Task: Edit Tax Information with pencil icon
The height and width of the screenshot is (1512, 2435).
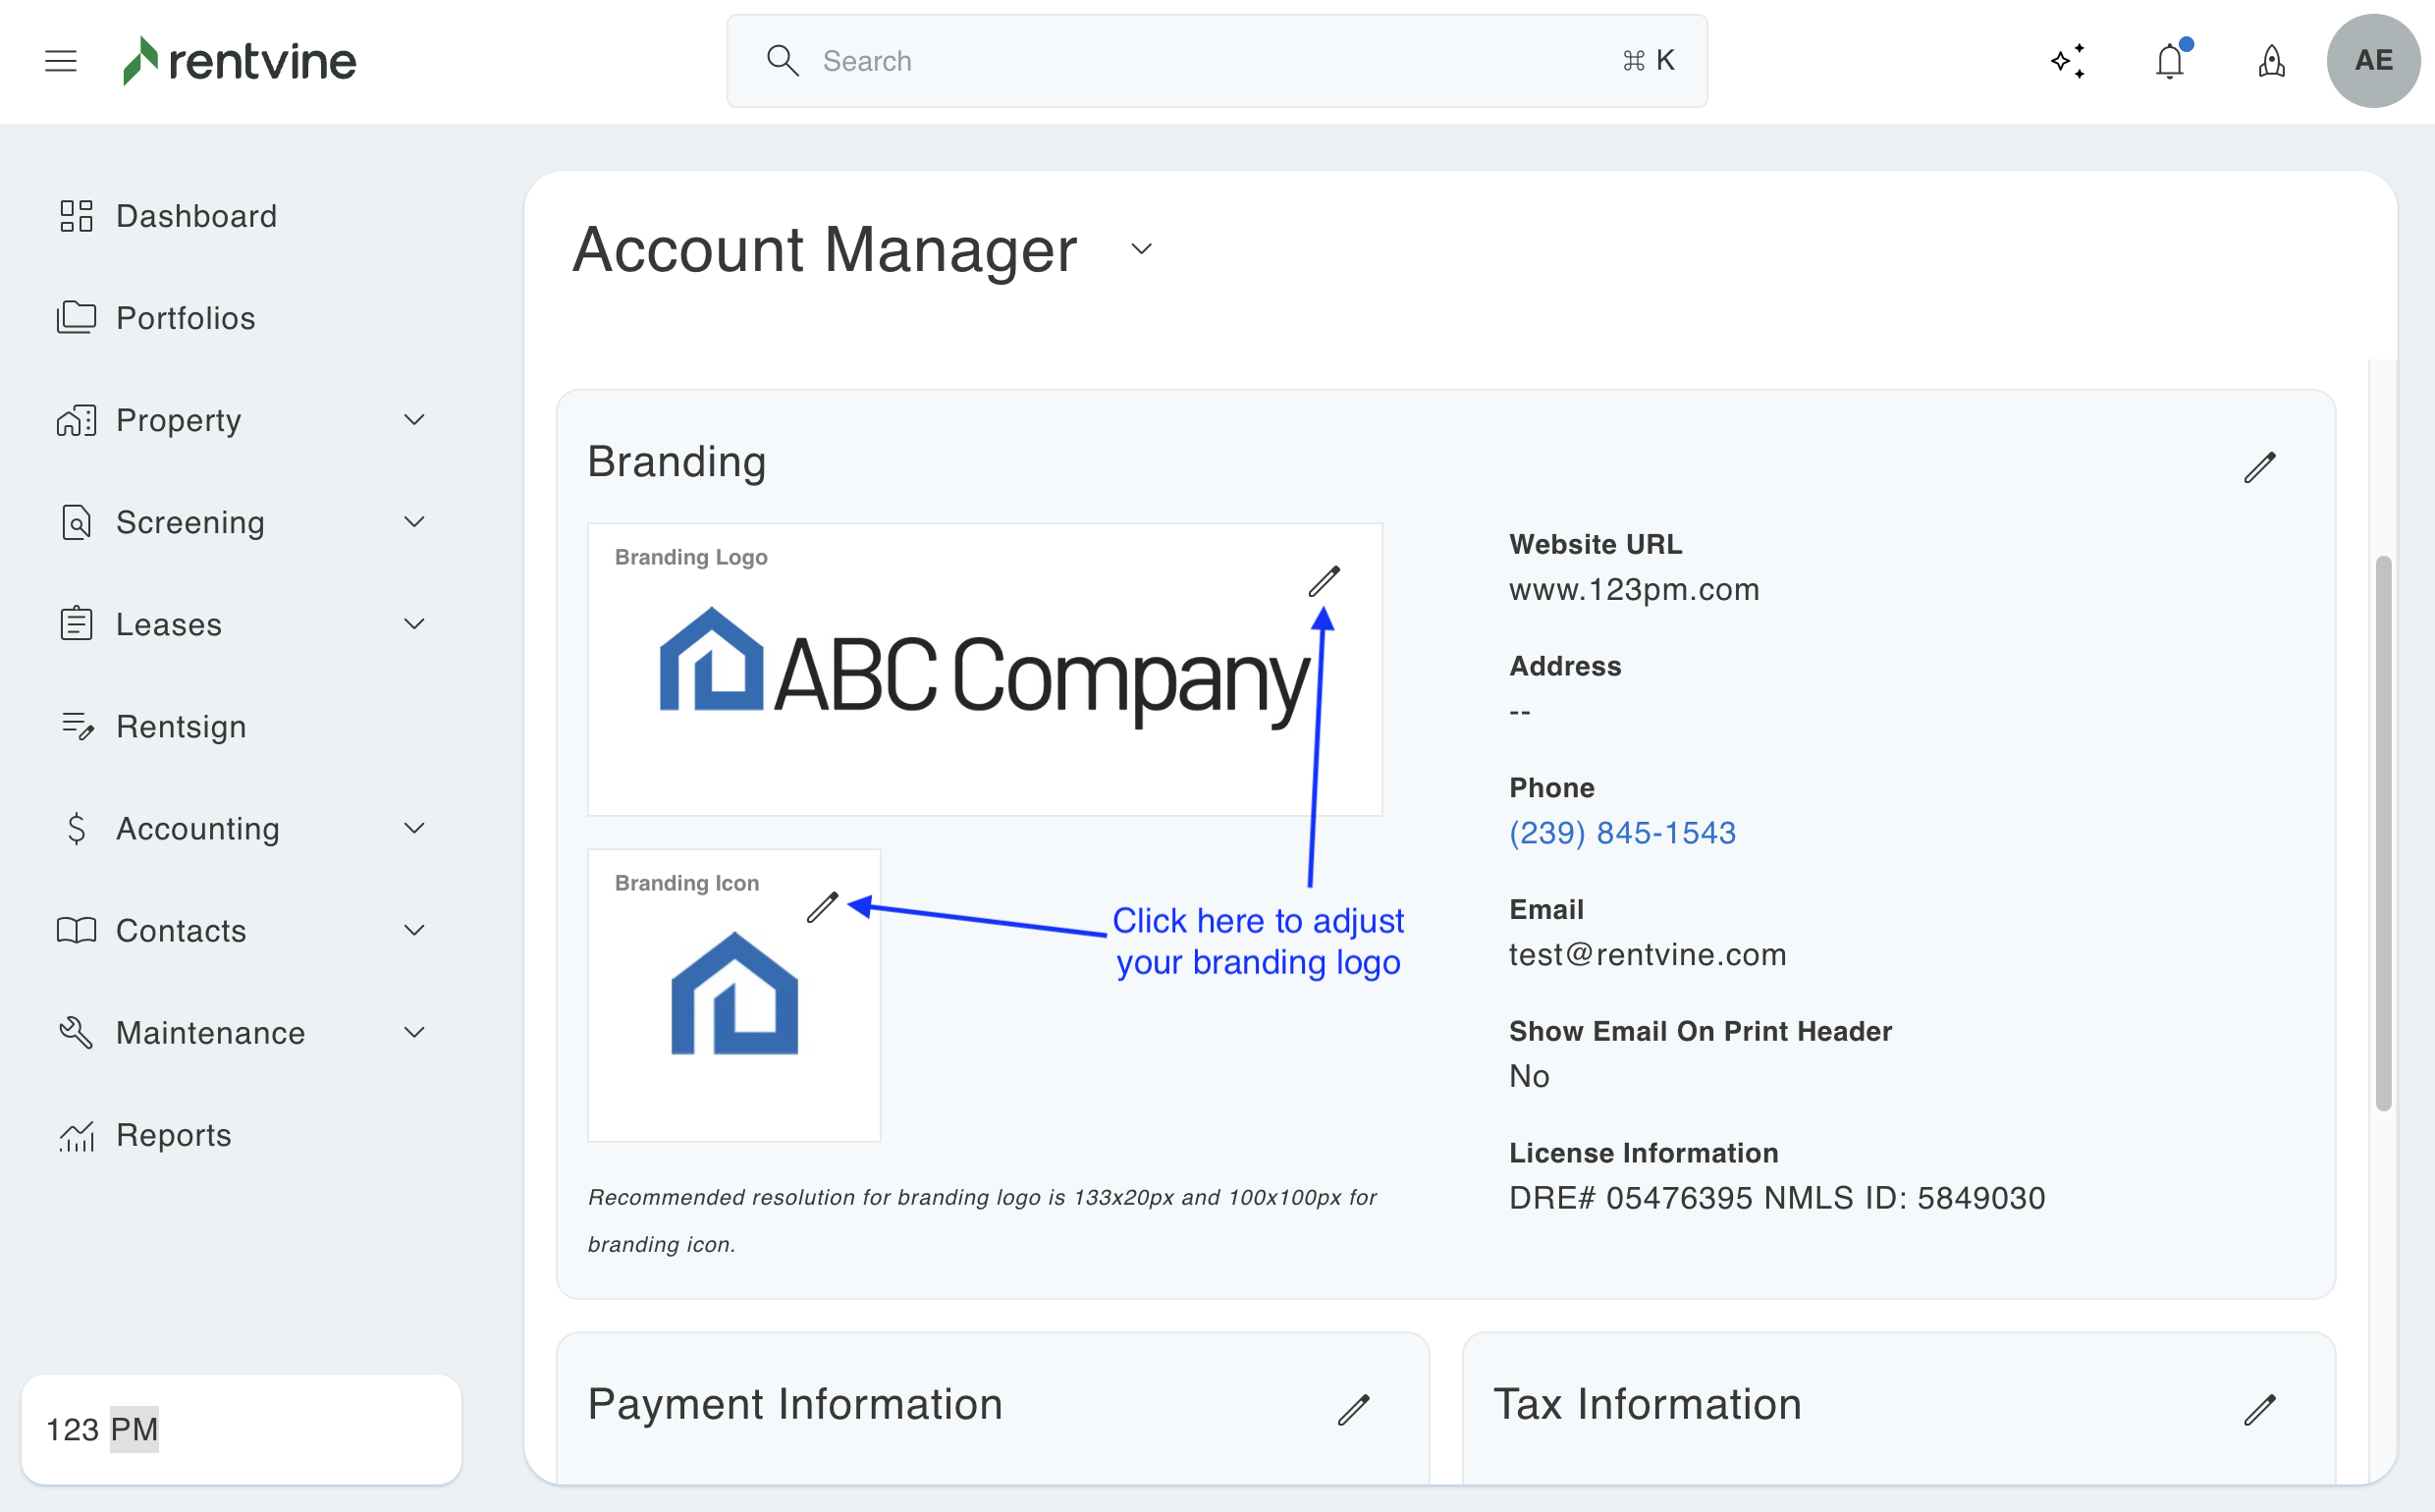Action: pos(2259,1409)
